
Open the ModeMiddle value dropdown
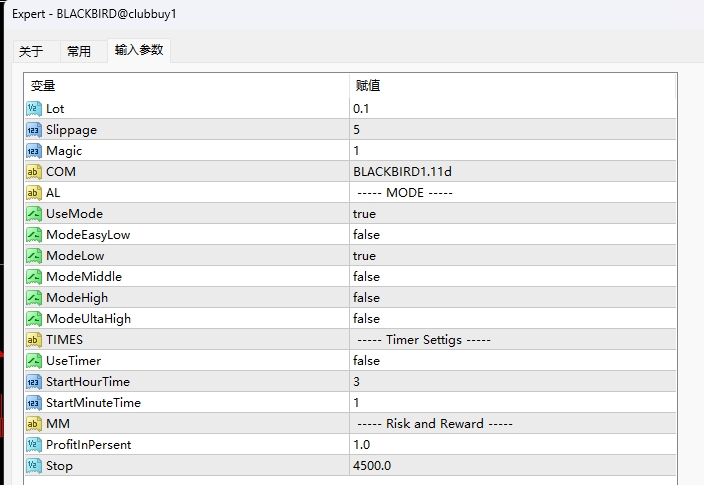367,277
